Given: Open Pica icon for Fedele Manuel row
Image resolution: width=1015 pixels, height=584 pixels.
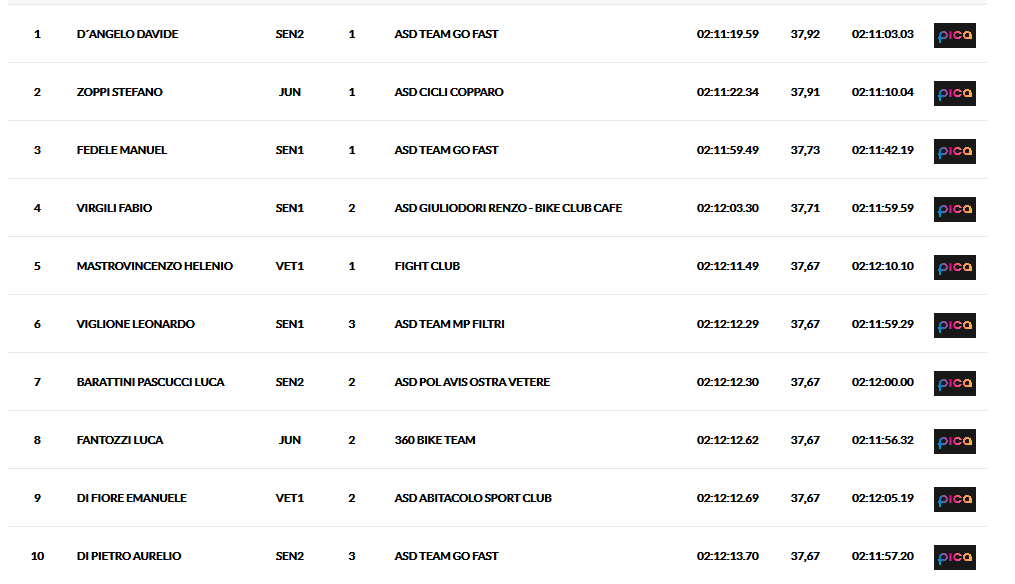Looking at the screenshot, I should 954,151.
